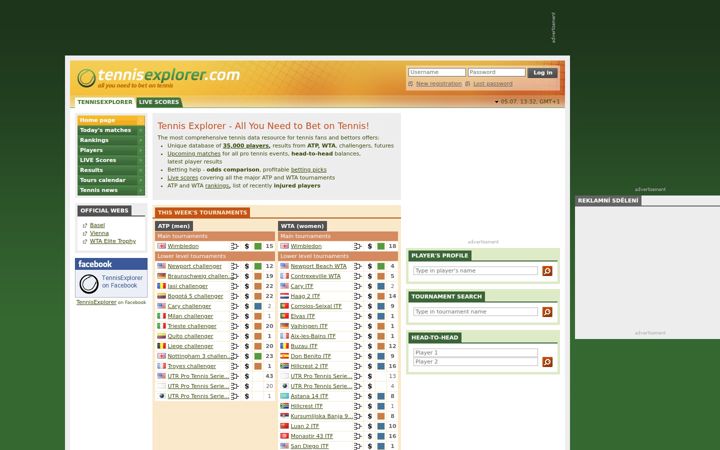Open Results in the side menu
The image size is (720, 450).
(x=111, y=170)
